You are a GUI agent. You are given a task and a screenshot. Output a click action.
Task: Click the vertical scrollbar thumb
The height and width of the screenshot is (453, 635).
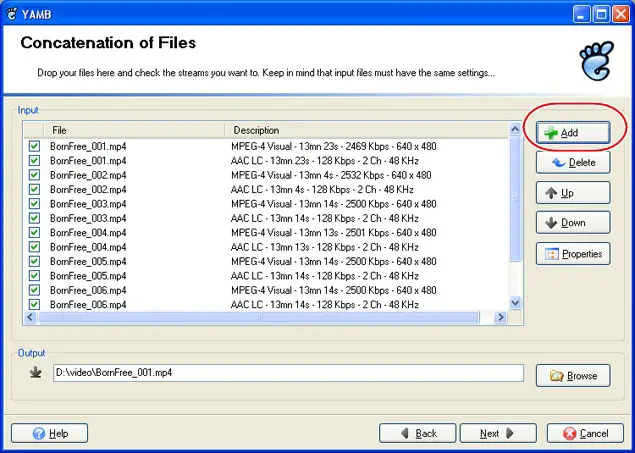coord(515,199)
